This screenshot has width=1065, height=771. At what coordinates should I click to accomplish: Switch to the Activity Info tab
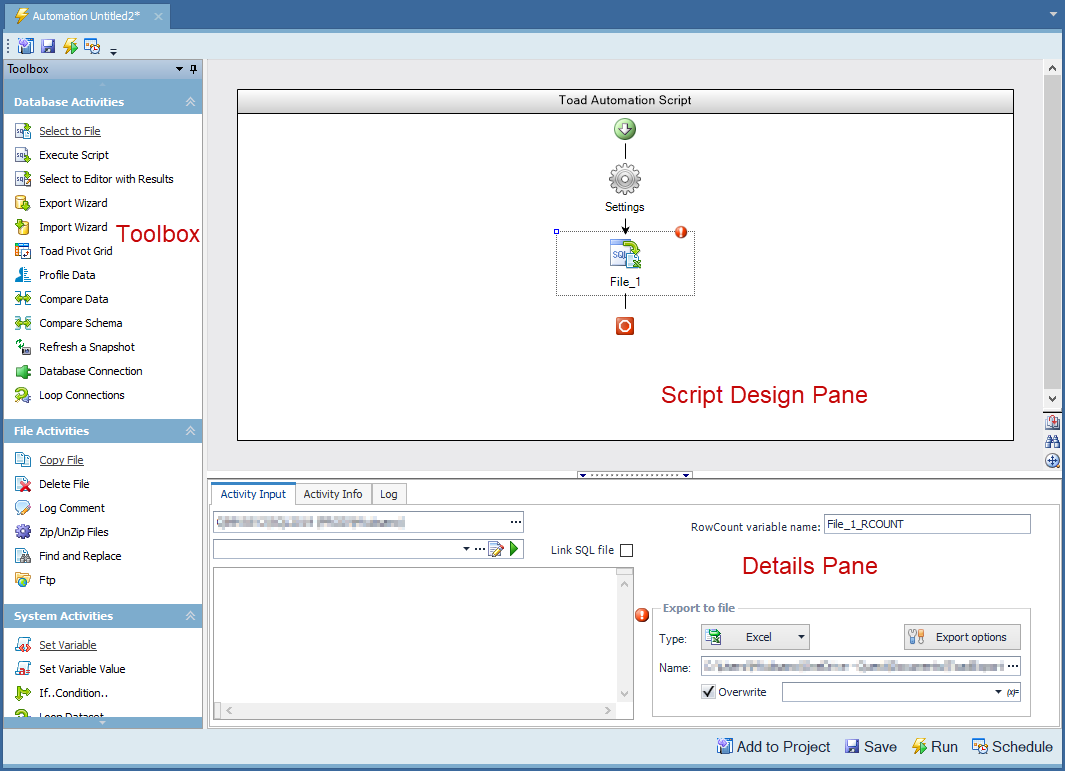point(332,494)
